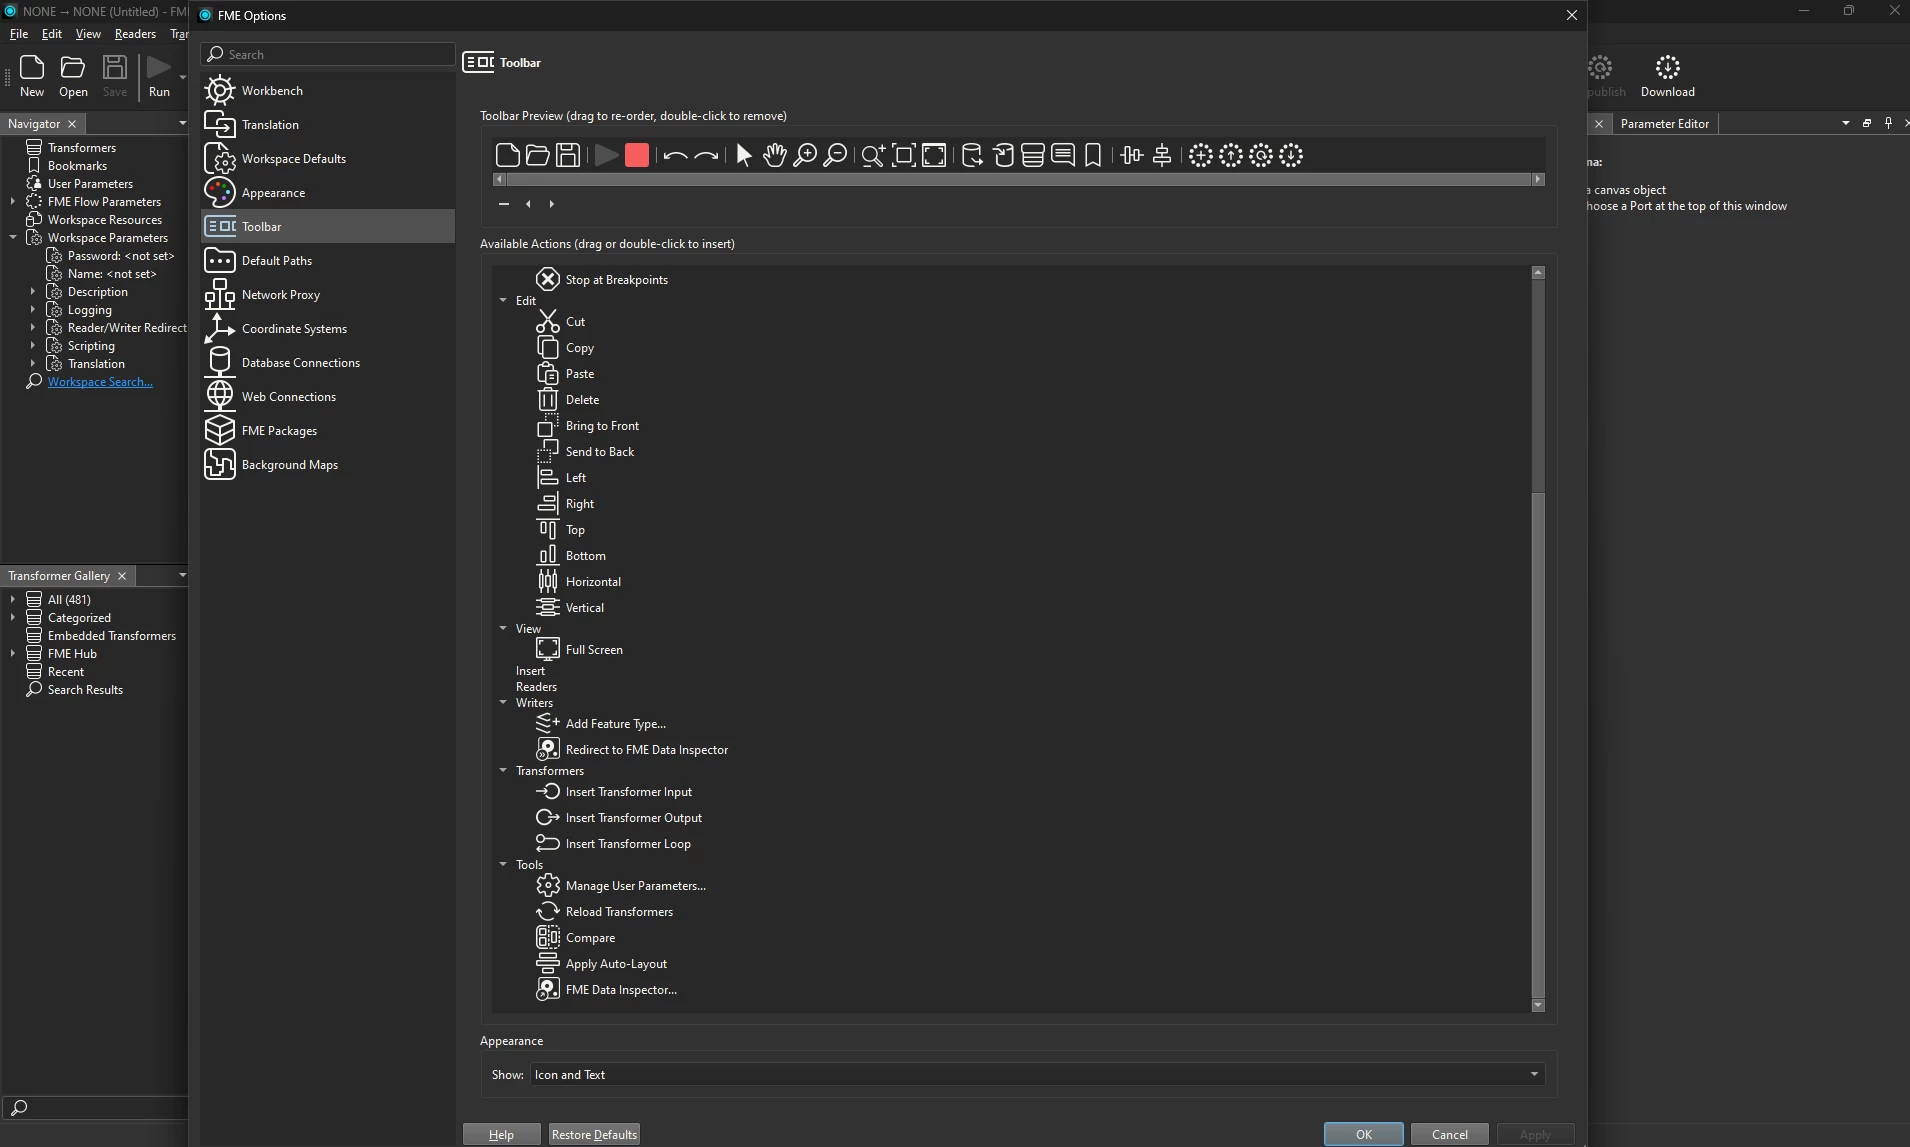Click the Compare action icon

pyautogui.click(x=547, y=938)
